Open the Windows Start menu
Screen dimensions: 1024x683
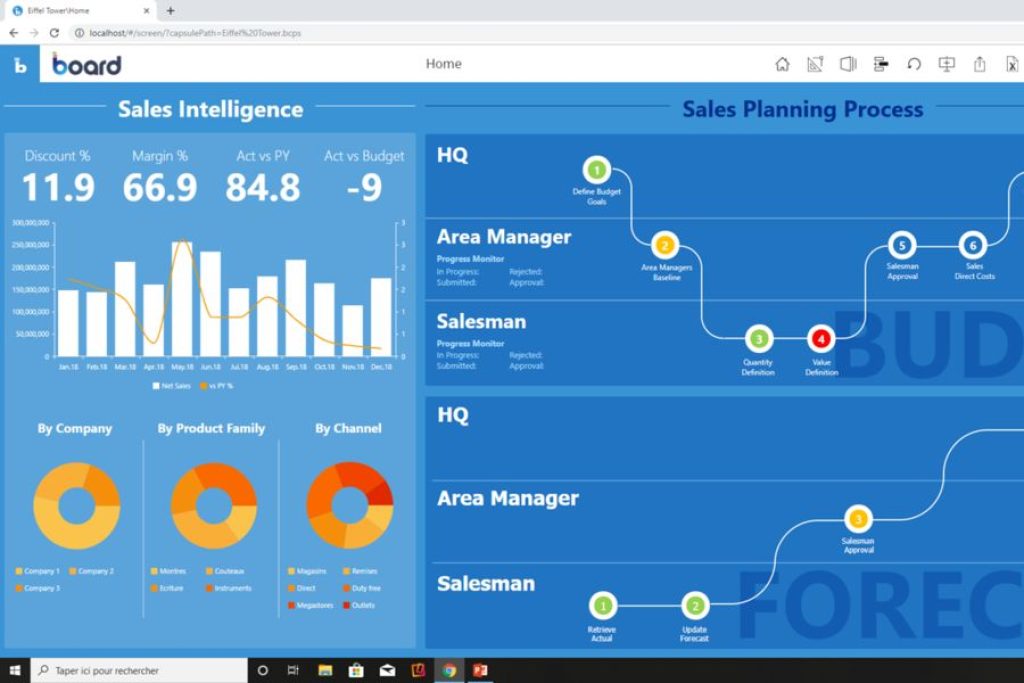click(15, 671)
